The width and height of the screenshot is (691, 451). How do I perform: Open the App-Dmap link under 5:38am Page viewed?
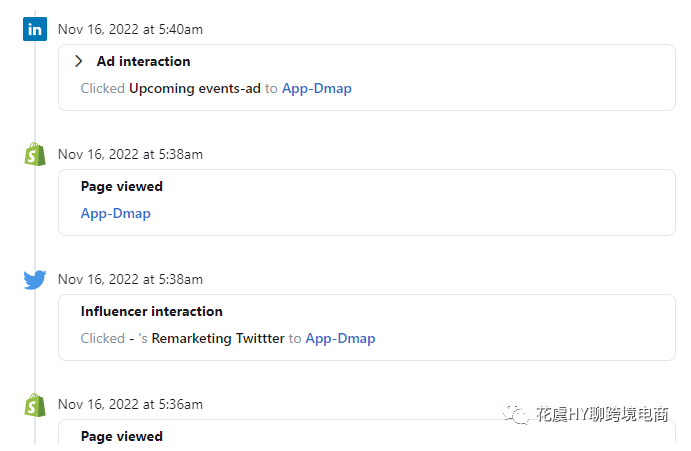115,213
